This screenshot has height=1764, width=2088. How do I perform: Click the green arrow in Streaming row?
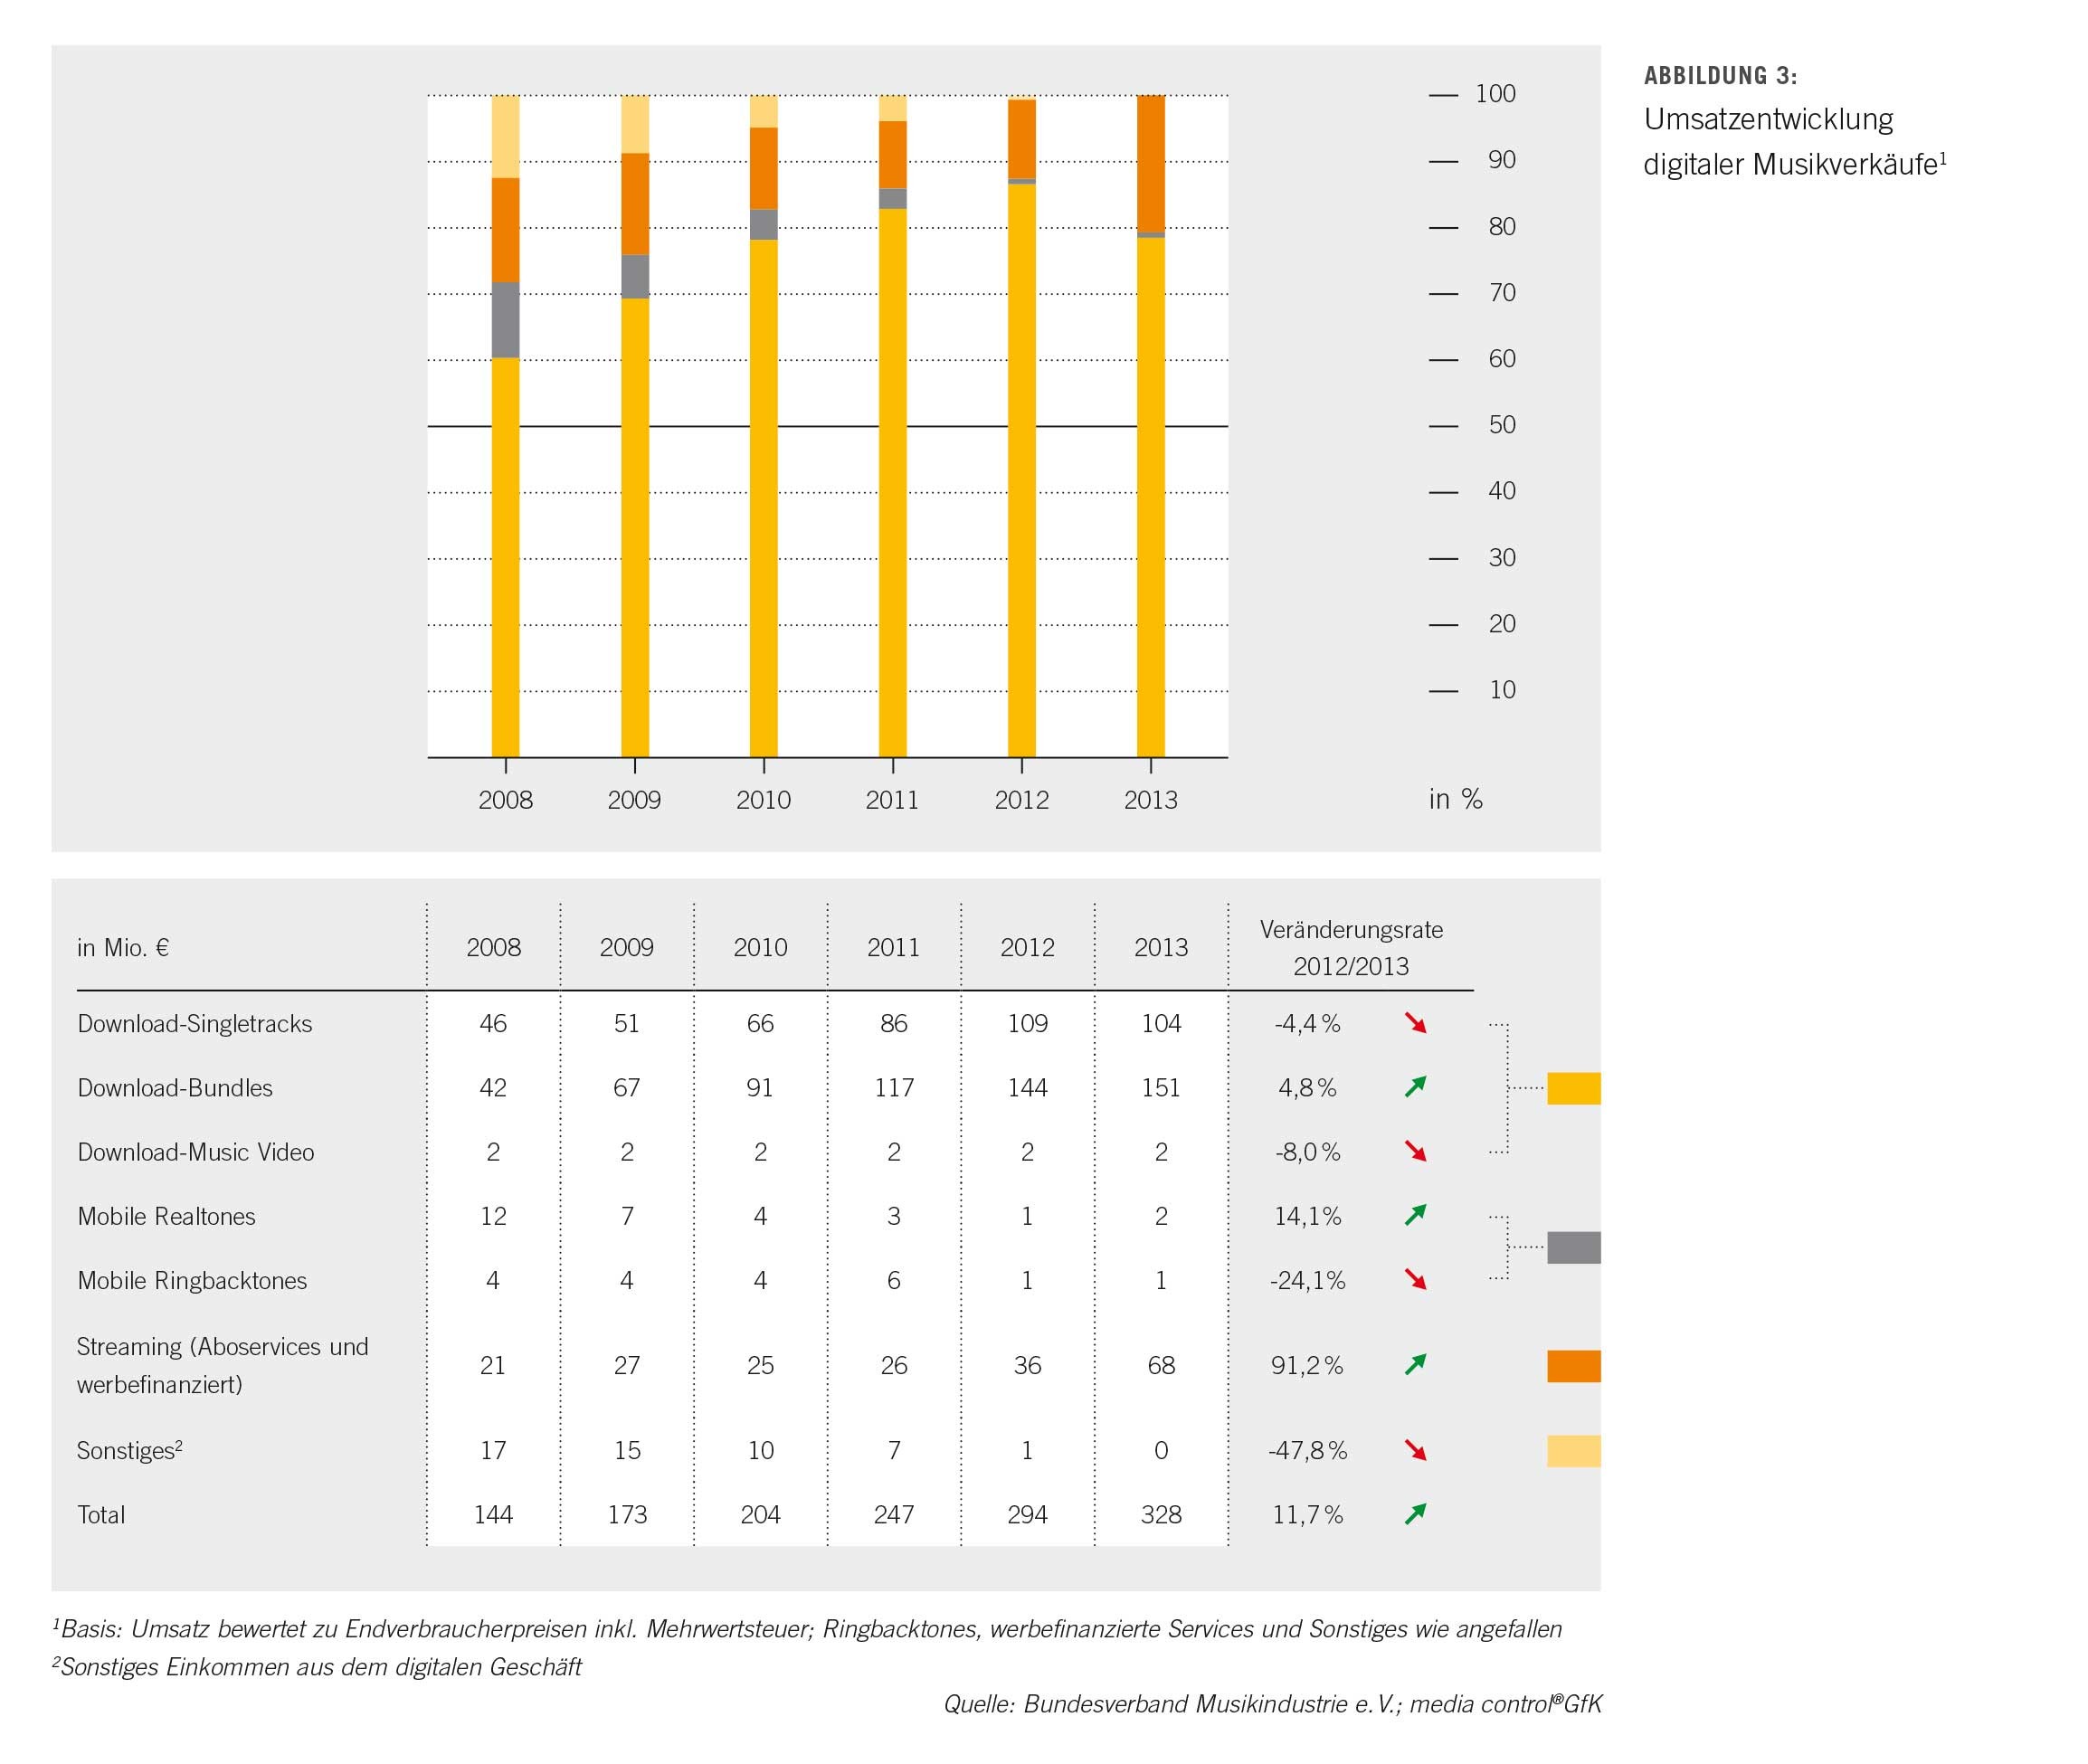click(x=1415, y=1365)
